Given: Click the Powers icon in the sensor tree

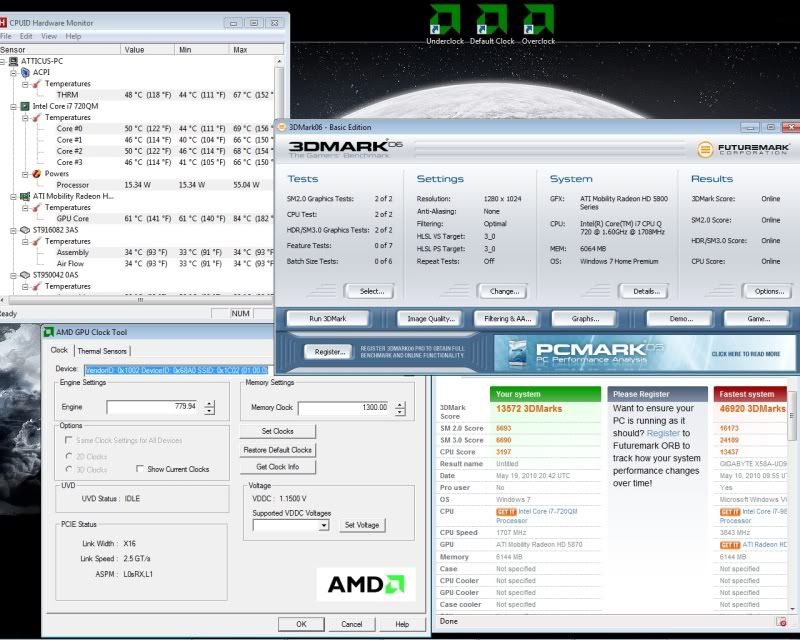Looking at the screenshot, I should click(x=37, y=174).
